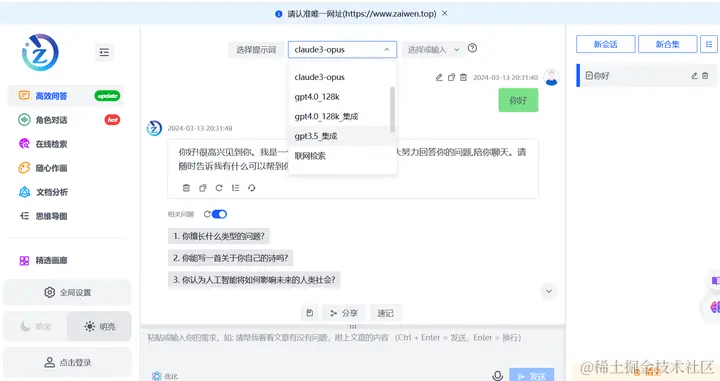Open 文档分析 in the sidebar

pyautogui.click(x=65, y=192)
